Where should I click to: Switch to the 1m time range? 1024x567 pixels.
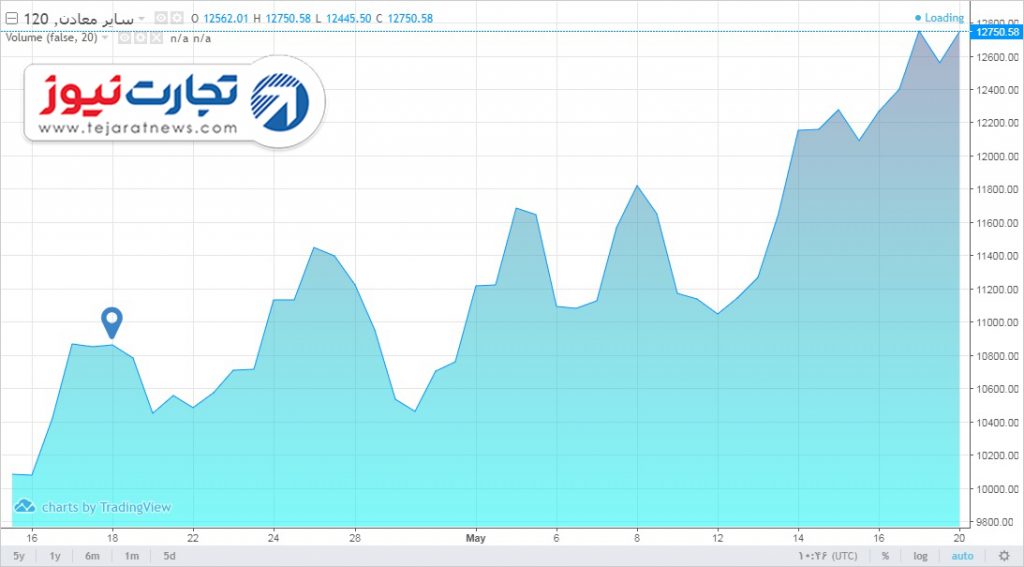click(x=131, y=556)
